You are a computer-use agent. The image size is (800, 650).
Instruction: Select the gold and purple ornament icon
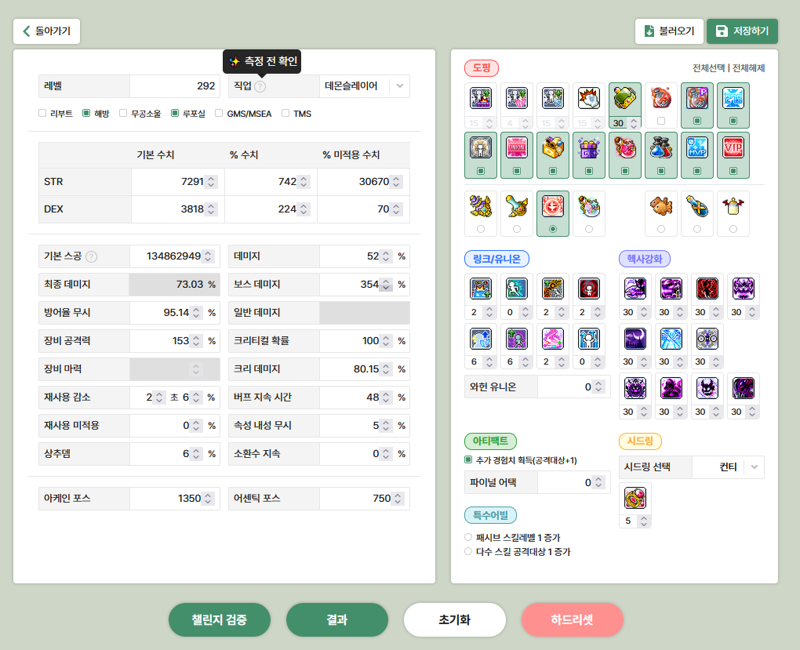[x=480, y=206]
